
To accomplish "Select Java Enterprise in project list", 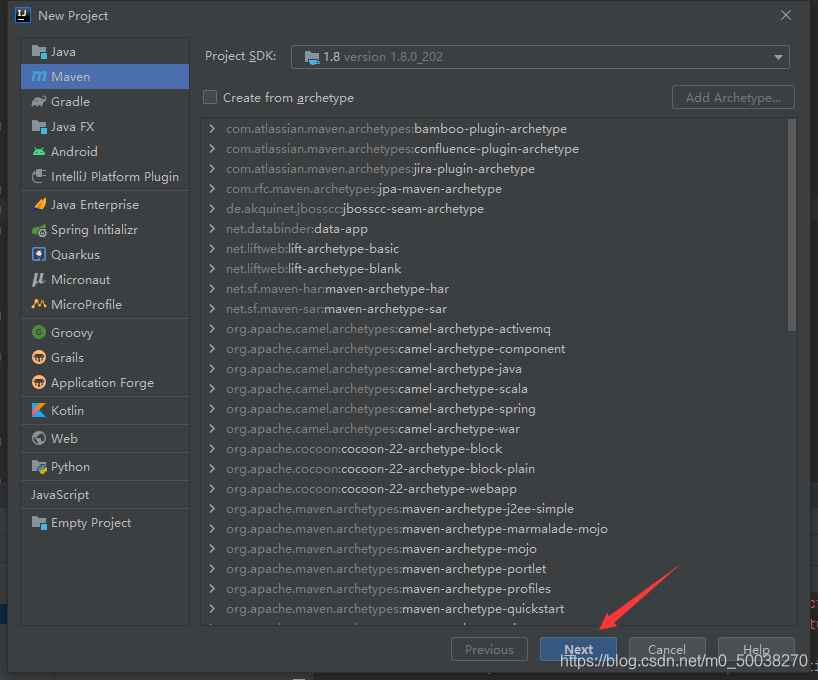I will point(94,205).
